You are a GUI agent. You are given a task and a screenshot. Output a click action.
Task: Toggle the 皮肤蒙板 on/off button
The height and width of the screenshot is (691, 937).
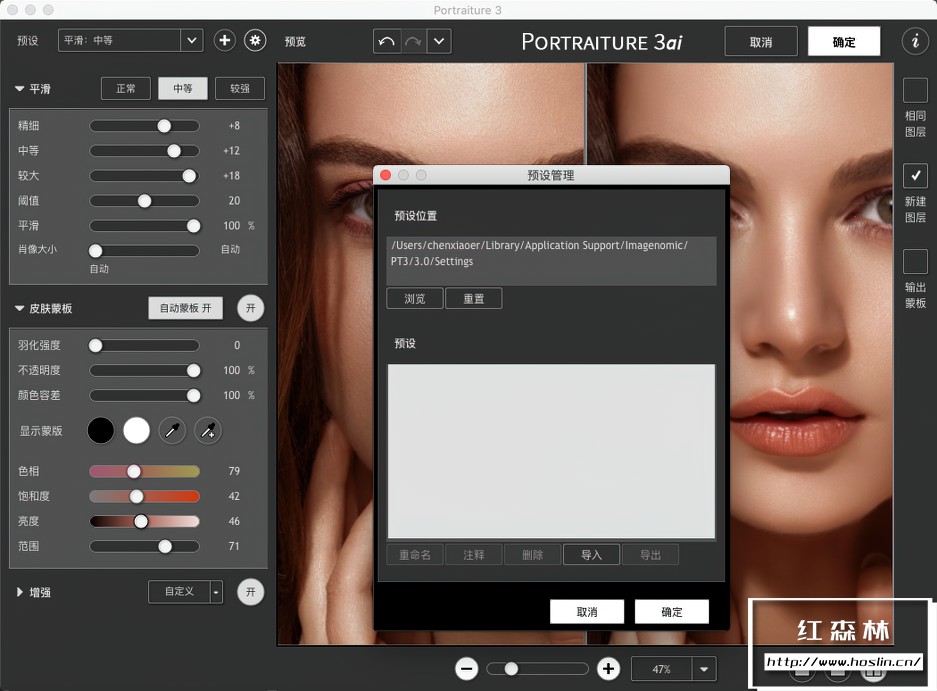coord(251,308)
